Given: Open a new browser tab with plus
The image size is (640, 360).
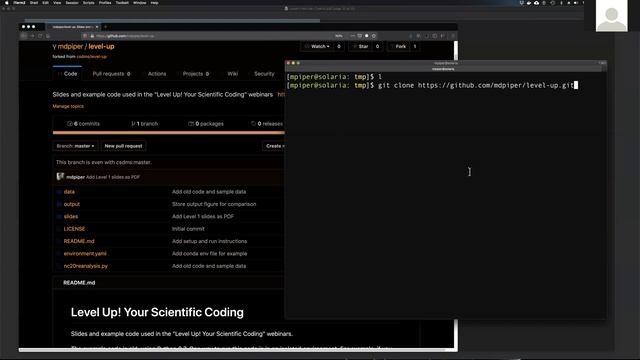Looking at the screenshot, I should (x=105, y=27).
